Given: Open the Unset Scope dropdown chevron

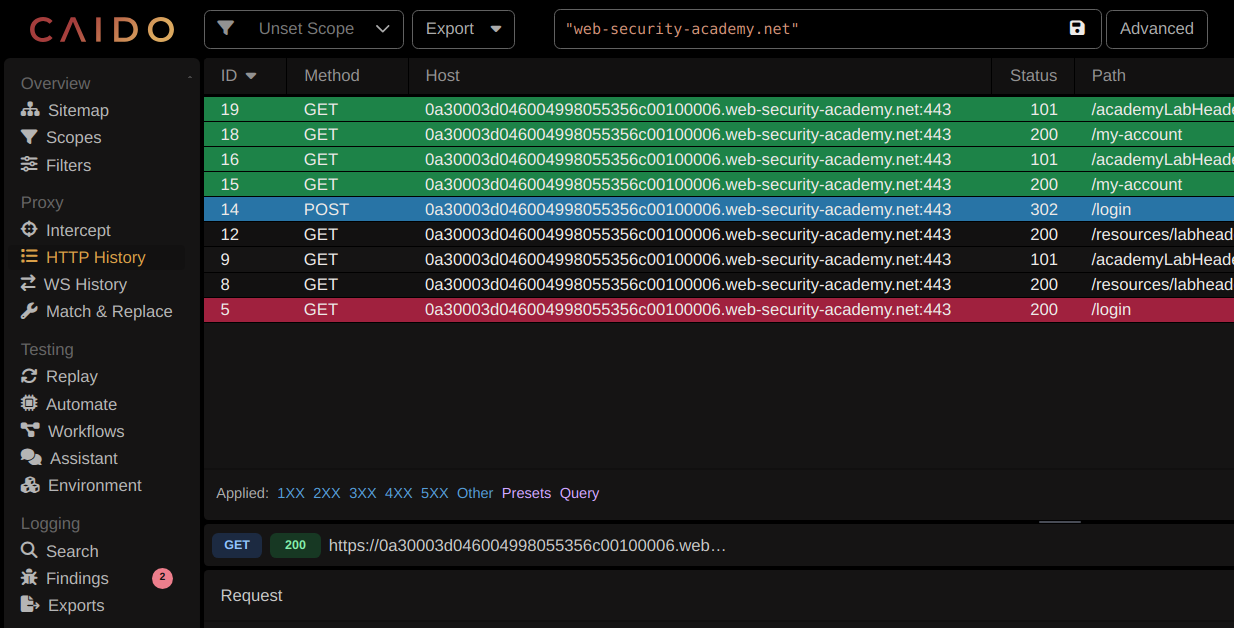Looking at the screenshot, I should (383, 29).
